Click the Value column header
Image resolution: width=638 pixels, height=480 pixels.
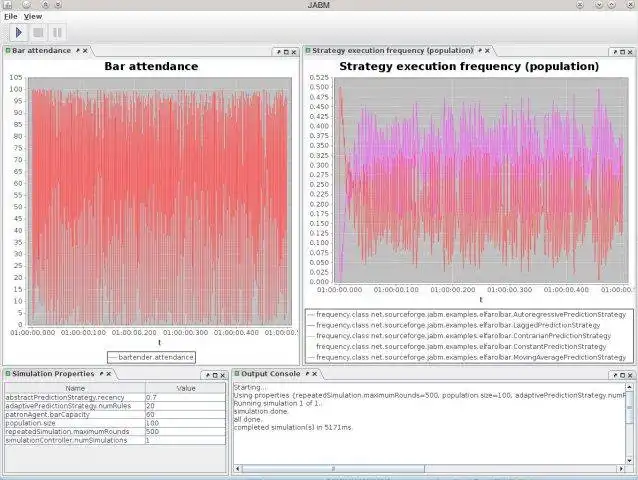[x=186, y=388]
